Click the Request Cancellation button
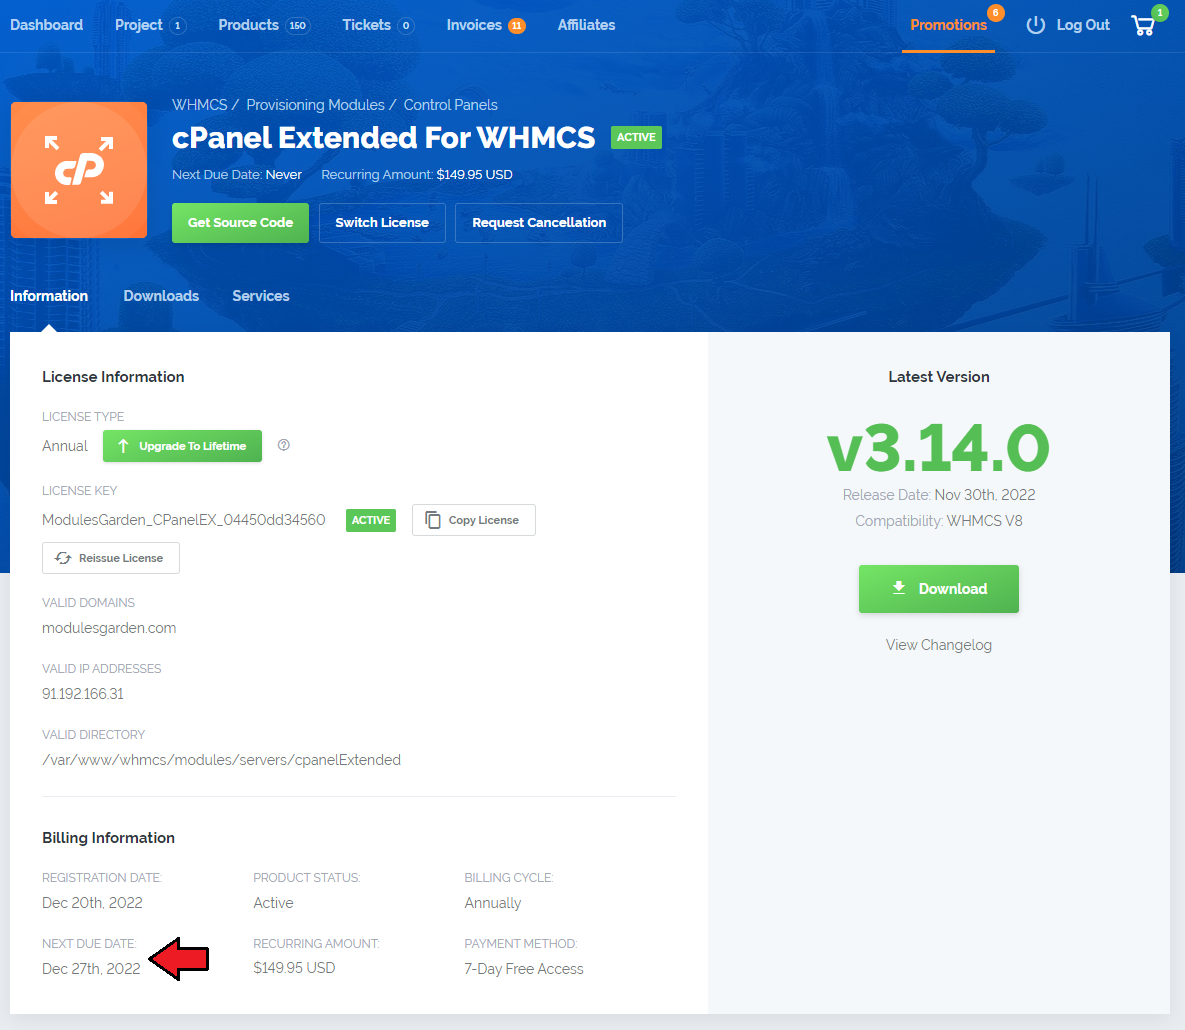The height and width of the screenshot is (1030, 1185). [539, 223]
